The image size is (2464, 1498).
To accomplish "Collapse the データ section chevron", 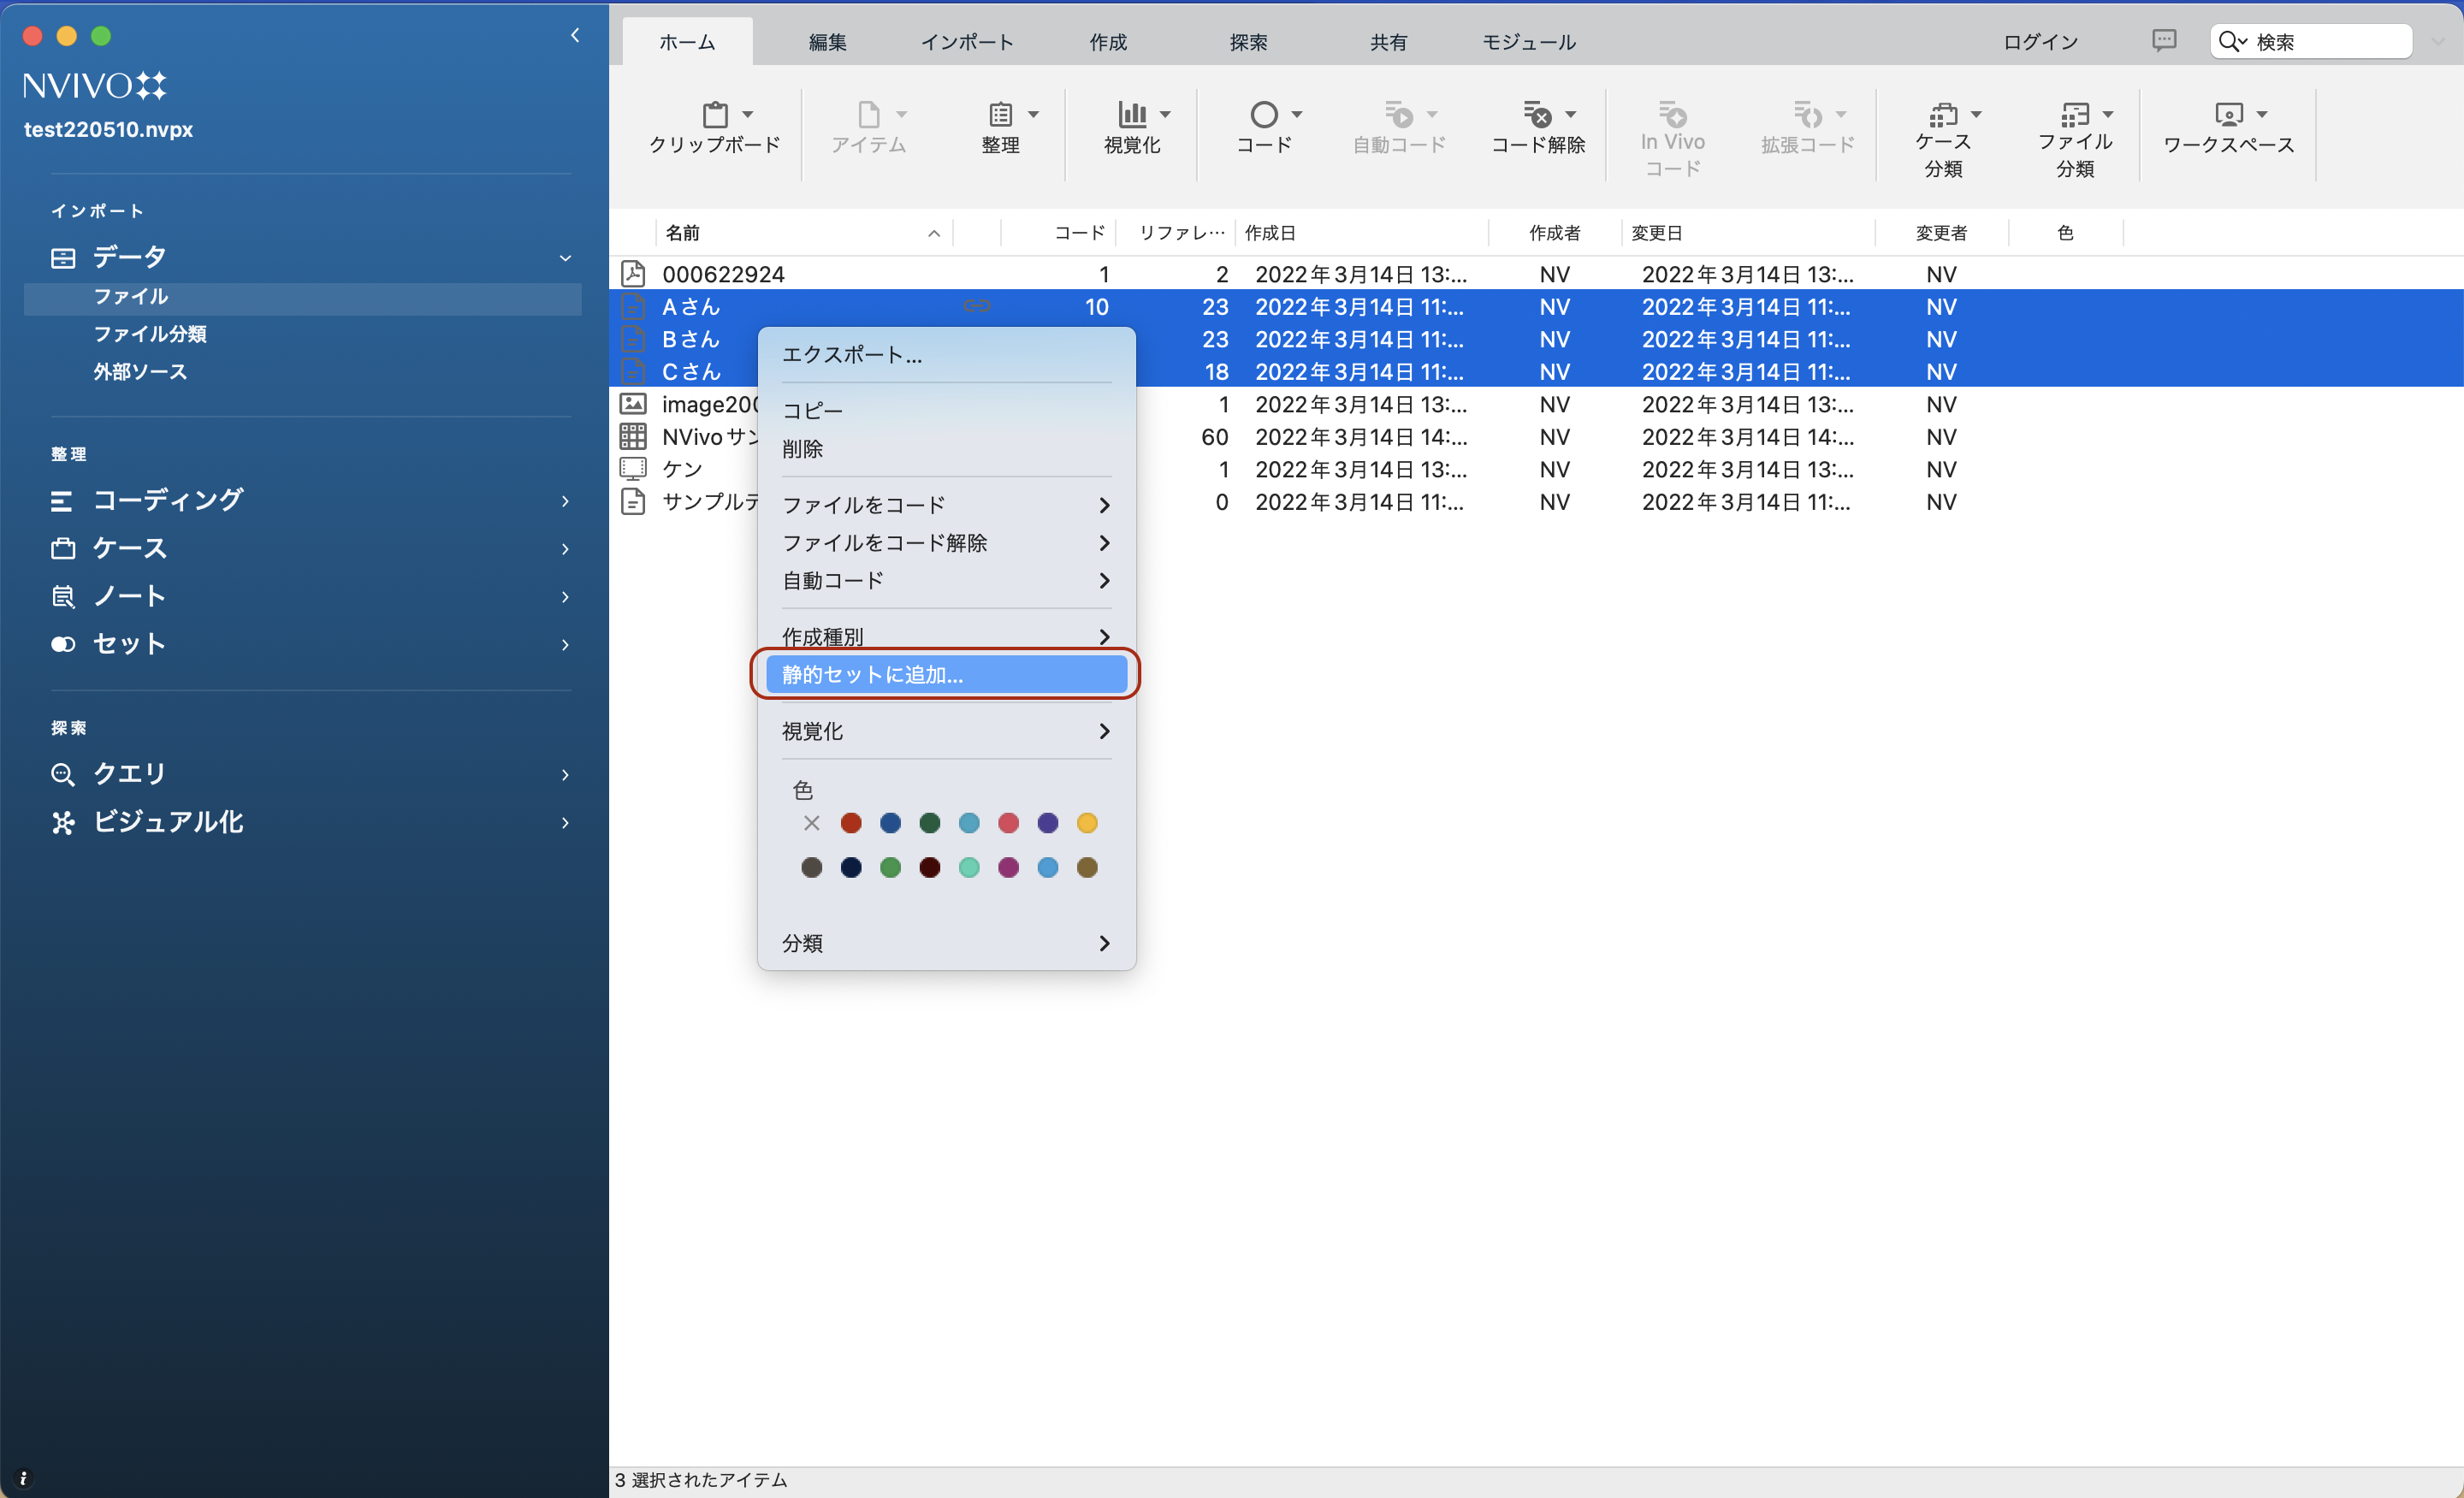I will 565,258.
